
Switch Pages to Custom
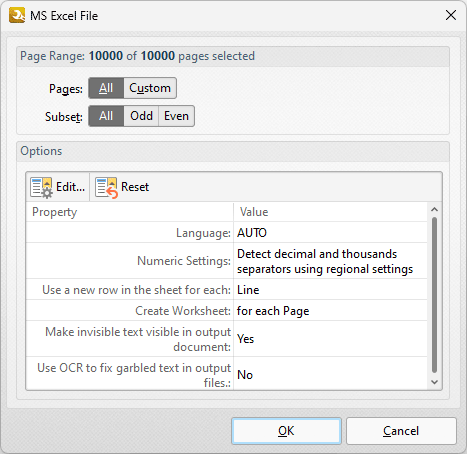point(150,88)
